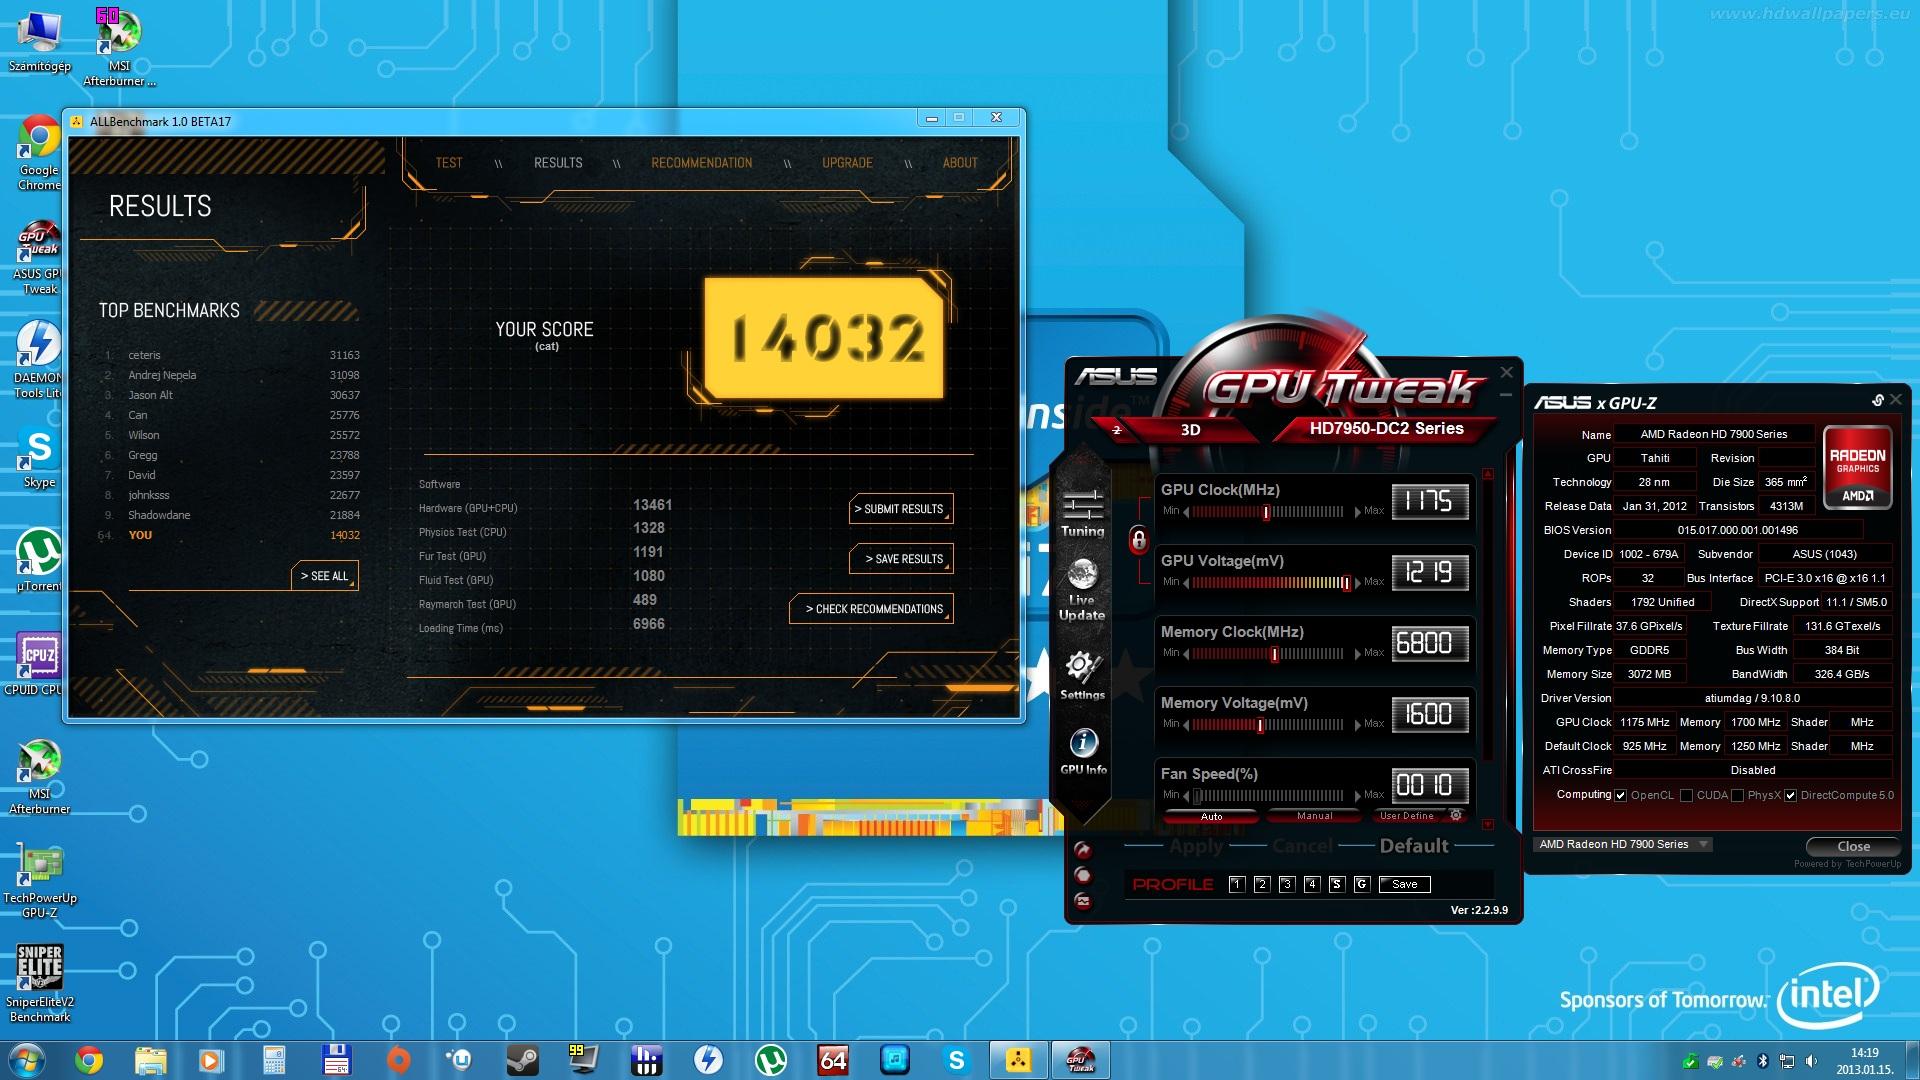
Task: Toggle the OpenCL checkbox in GPU-Z
Action: 1620,796
